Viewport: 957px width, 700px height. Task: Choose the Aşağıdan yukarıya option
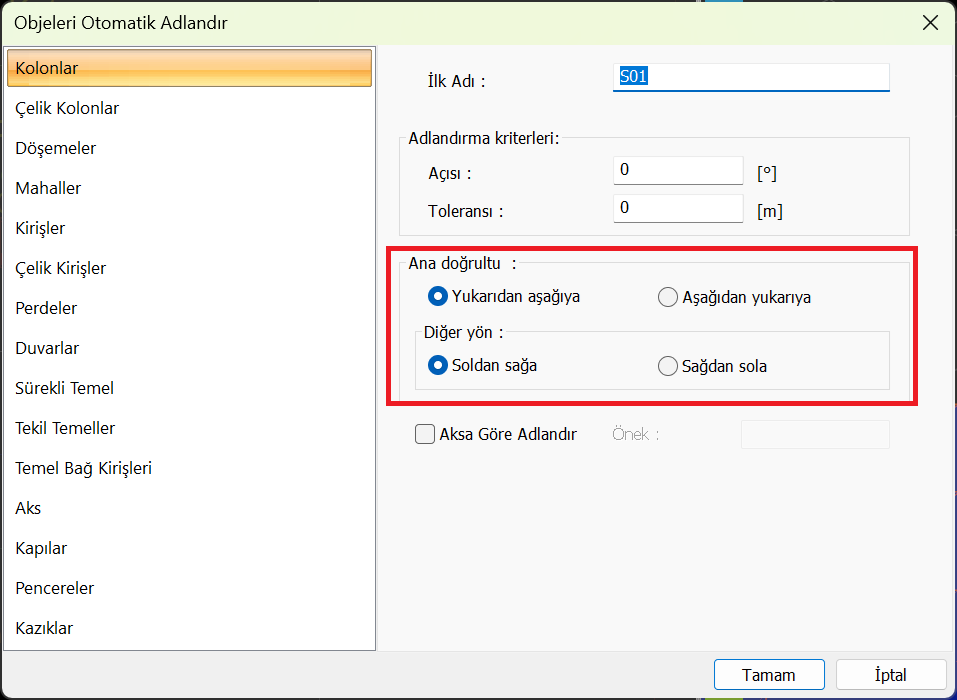click(x=668, y=297)
